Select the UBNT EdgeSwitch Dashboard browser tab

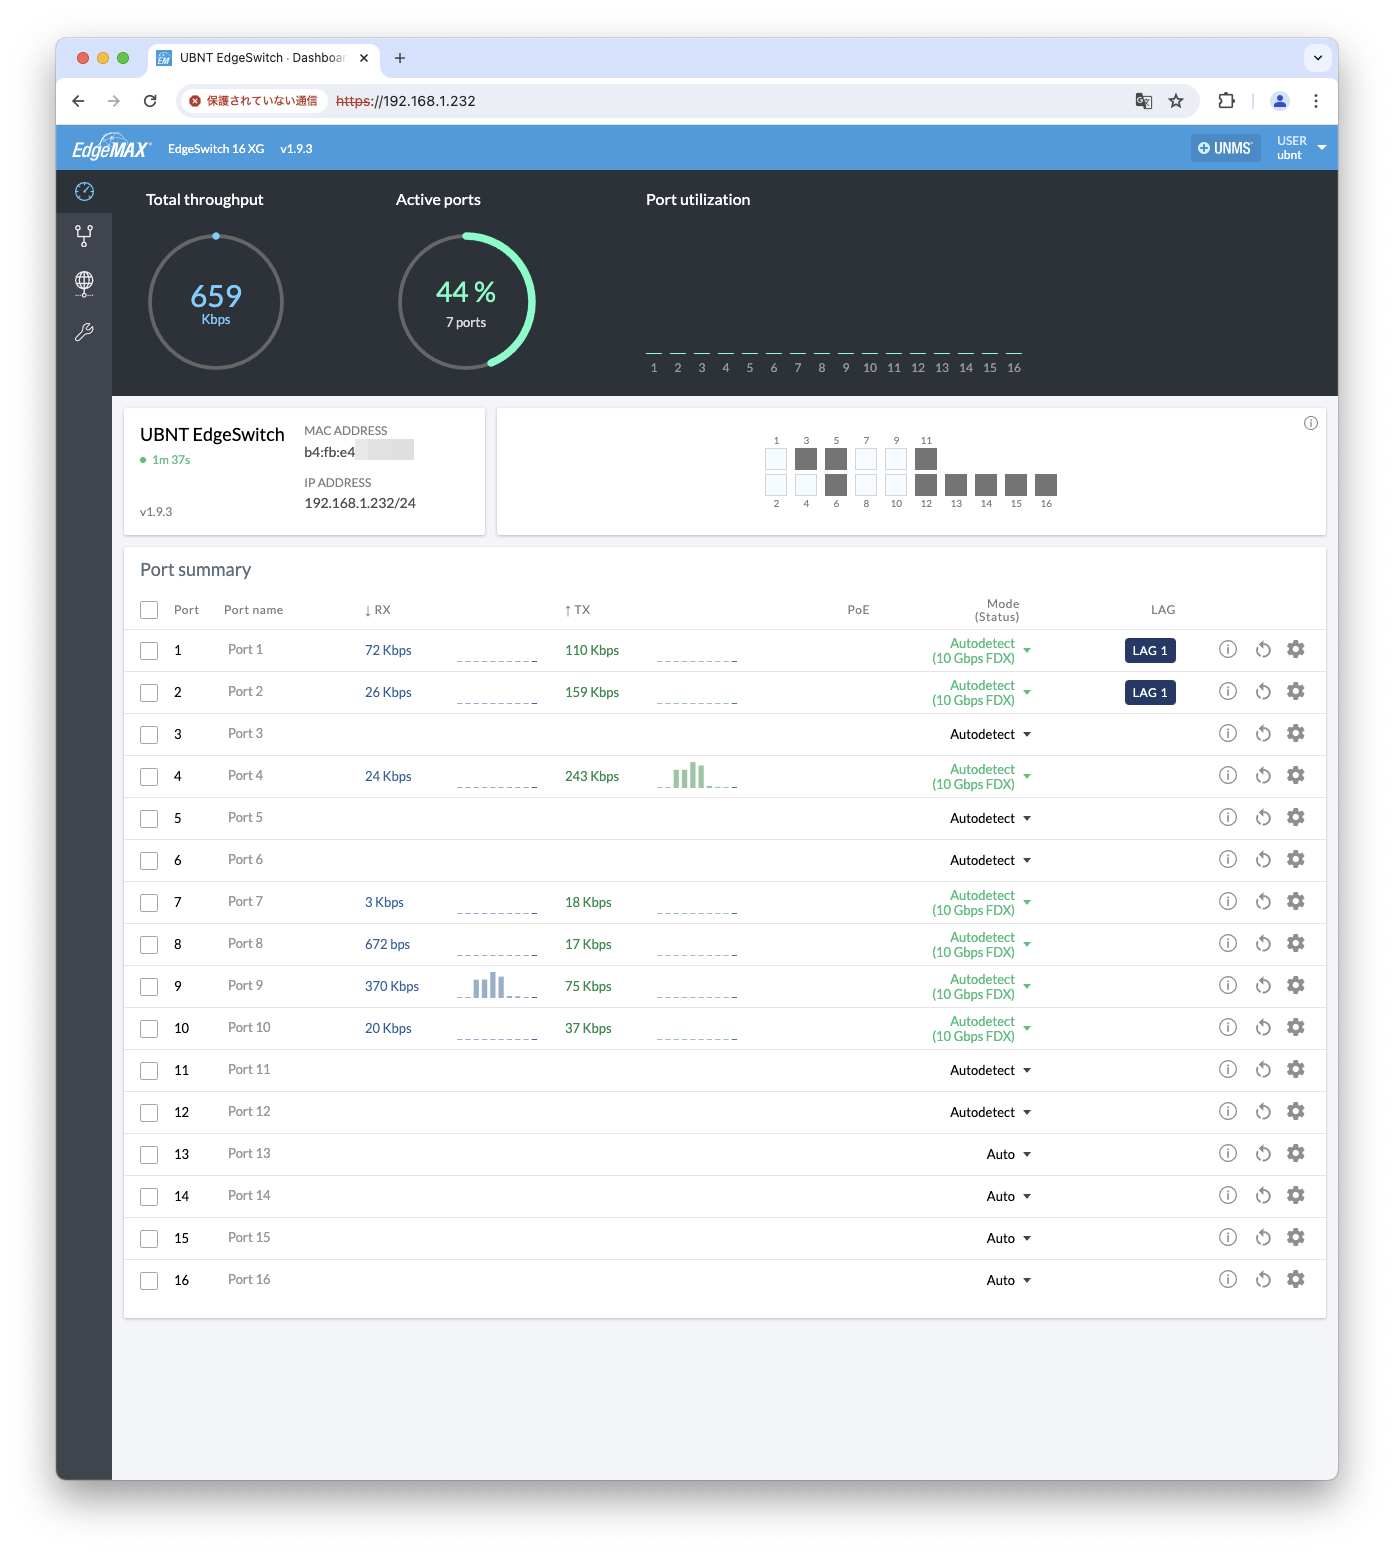(262, 58)
